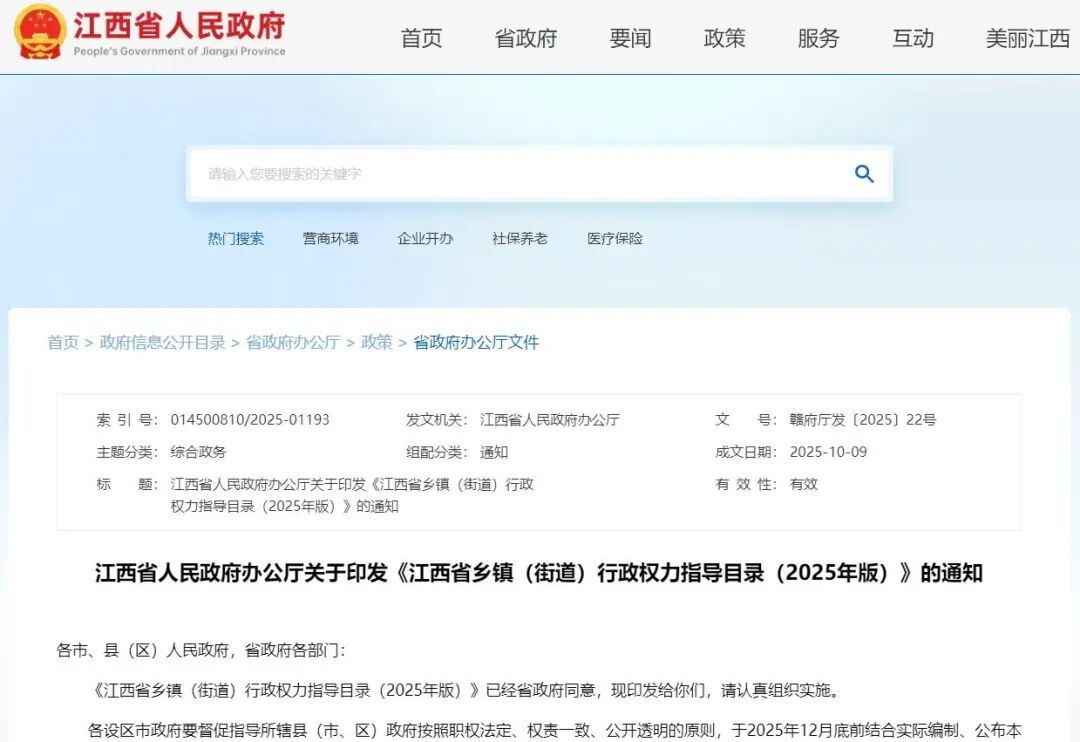This screenshot has width=1080, height=742.
Task: Open the 营商环境 hot search link
Action: tap(330, 238)
